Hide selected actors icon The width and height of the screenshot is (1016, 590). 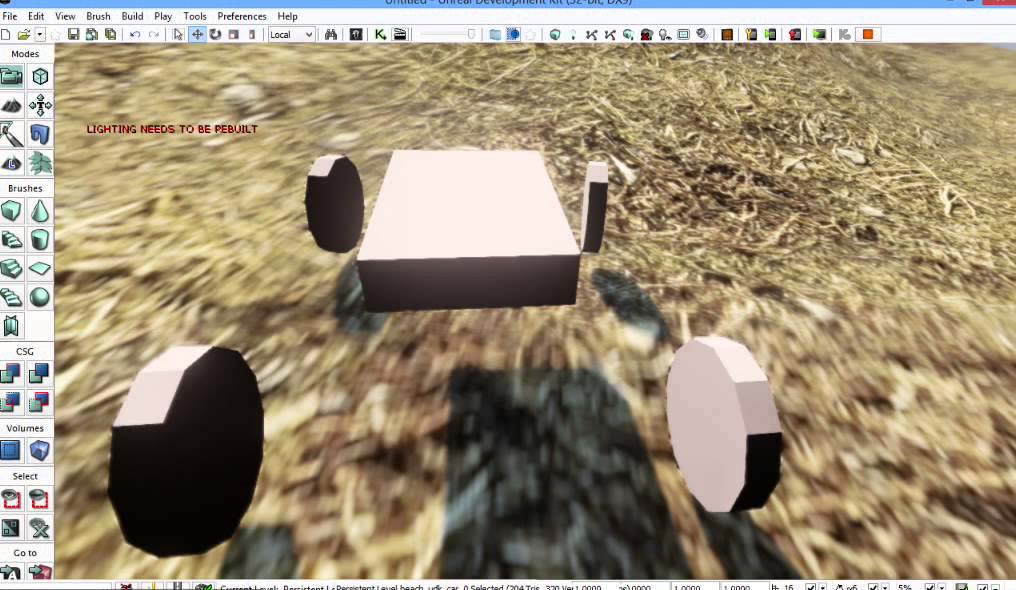tap(40, 499)
